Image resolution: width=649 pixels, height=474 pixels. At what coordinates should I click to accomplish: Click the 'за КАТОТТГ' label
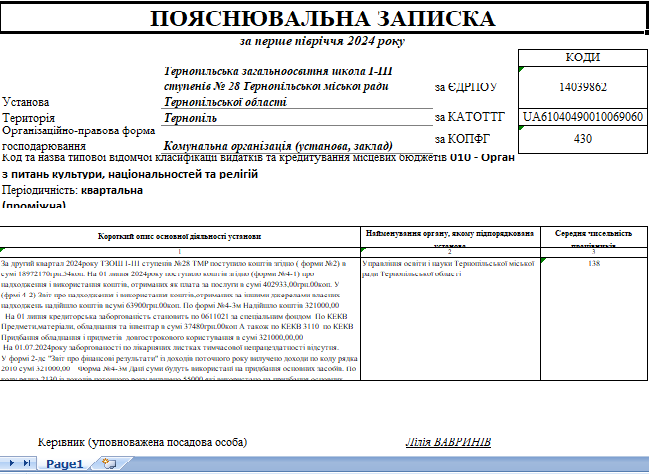(469, 117)
